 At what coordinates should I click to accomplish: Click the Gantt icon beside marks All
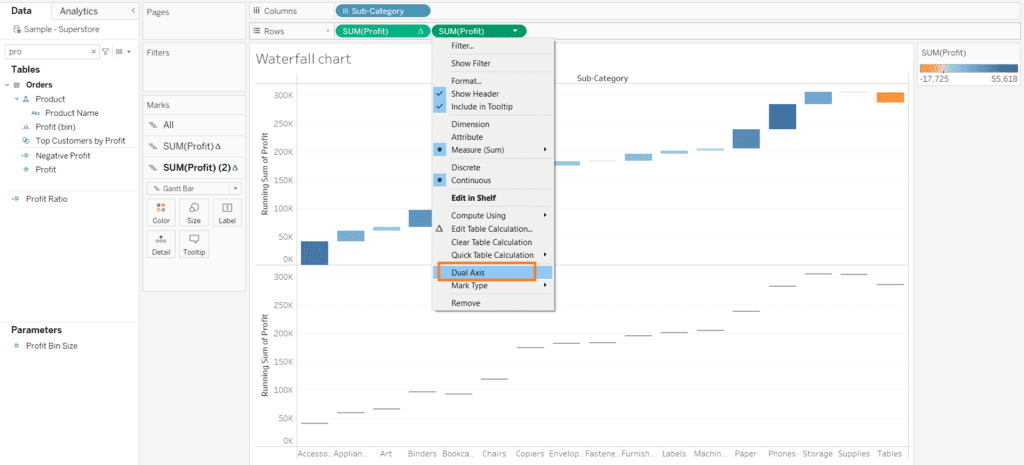click(x=153, y=125)
